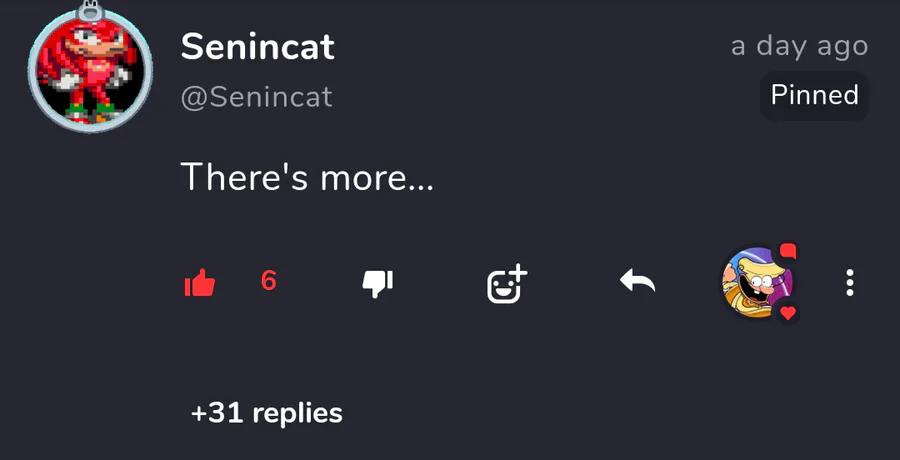
Task: Click the "There's more..." comment text
Action: click(x=307, y=178)
